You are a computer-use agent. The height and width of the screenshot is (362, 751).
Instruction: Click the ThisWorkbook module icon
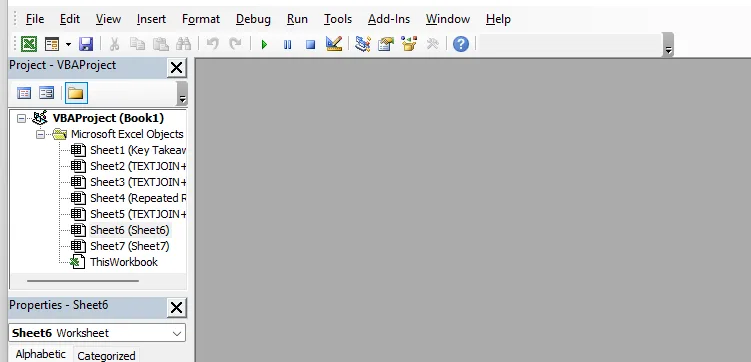(78, 262)
